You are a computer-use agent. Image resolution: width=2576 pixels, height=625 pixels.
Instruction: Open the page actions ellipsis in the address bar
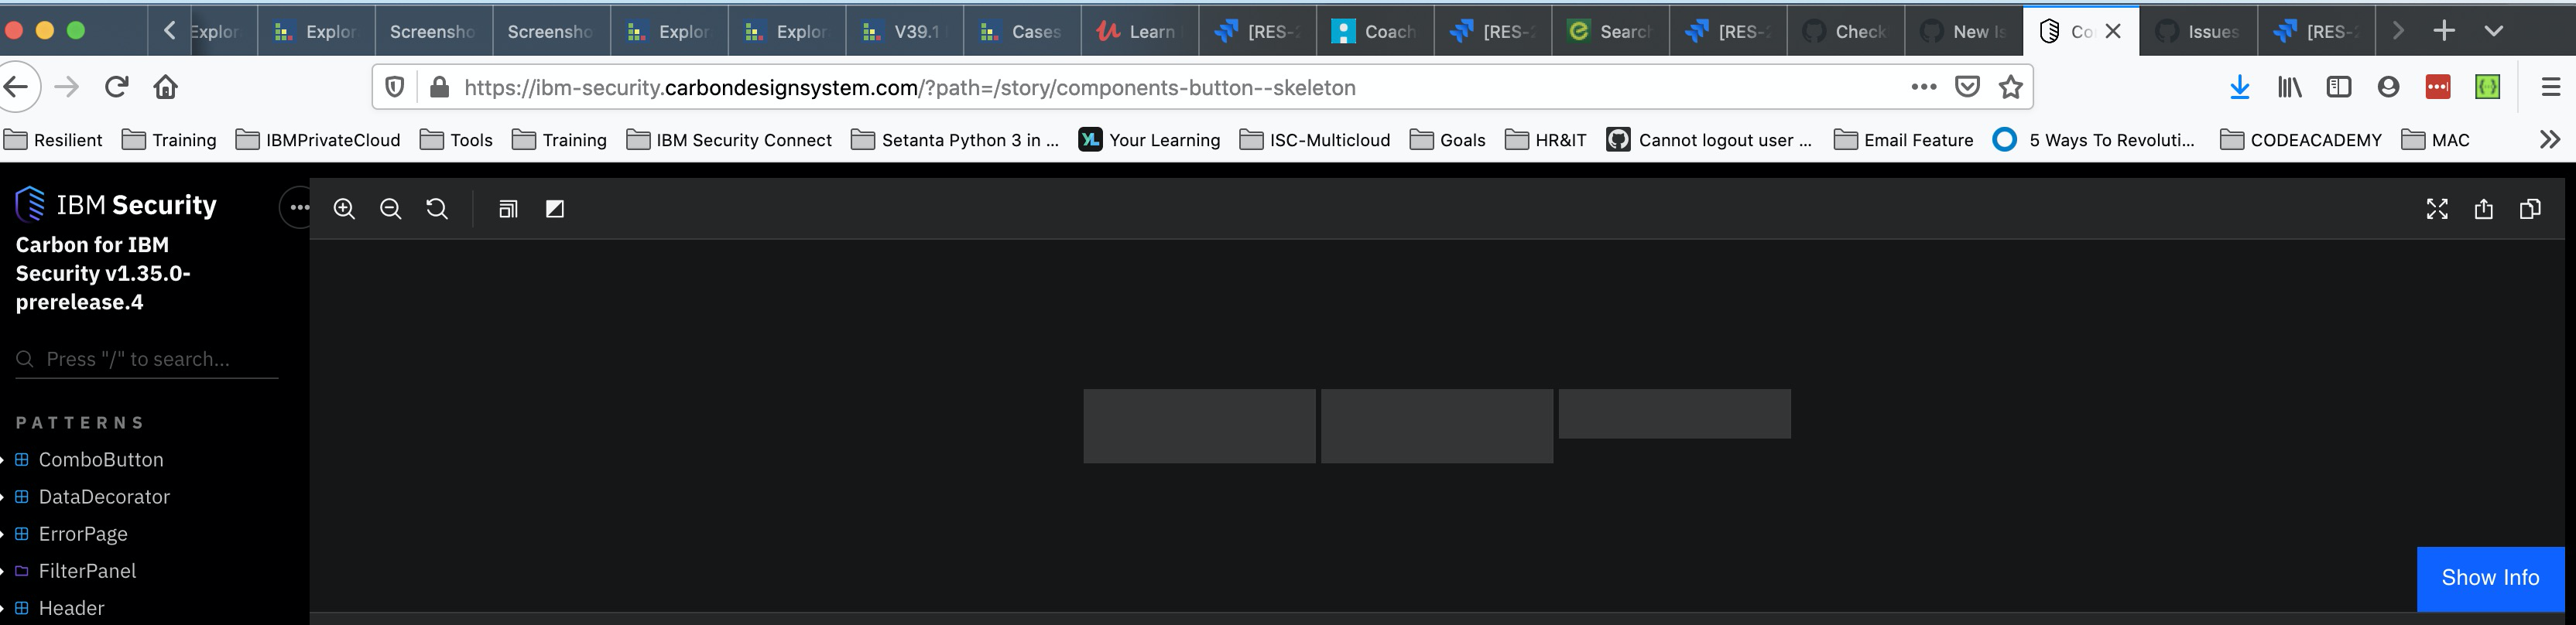click(x=1924, y=87)
